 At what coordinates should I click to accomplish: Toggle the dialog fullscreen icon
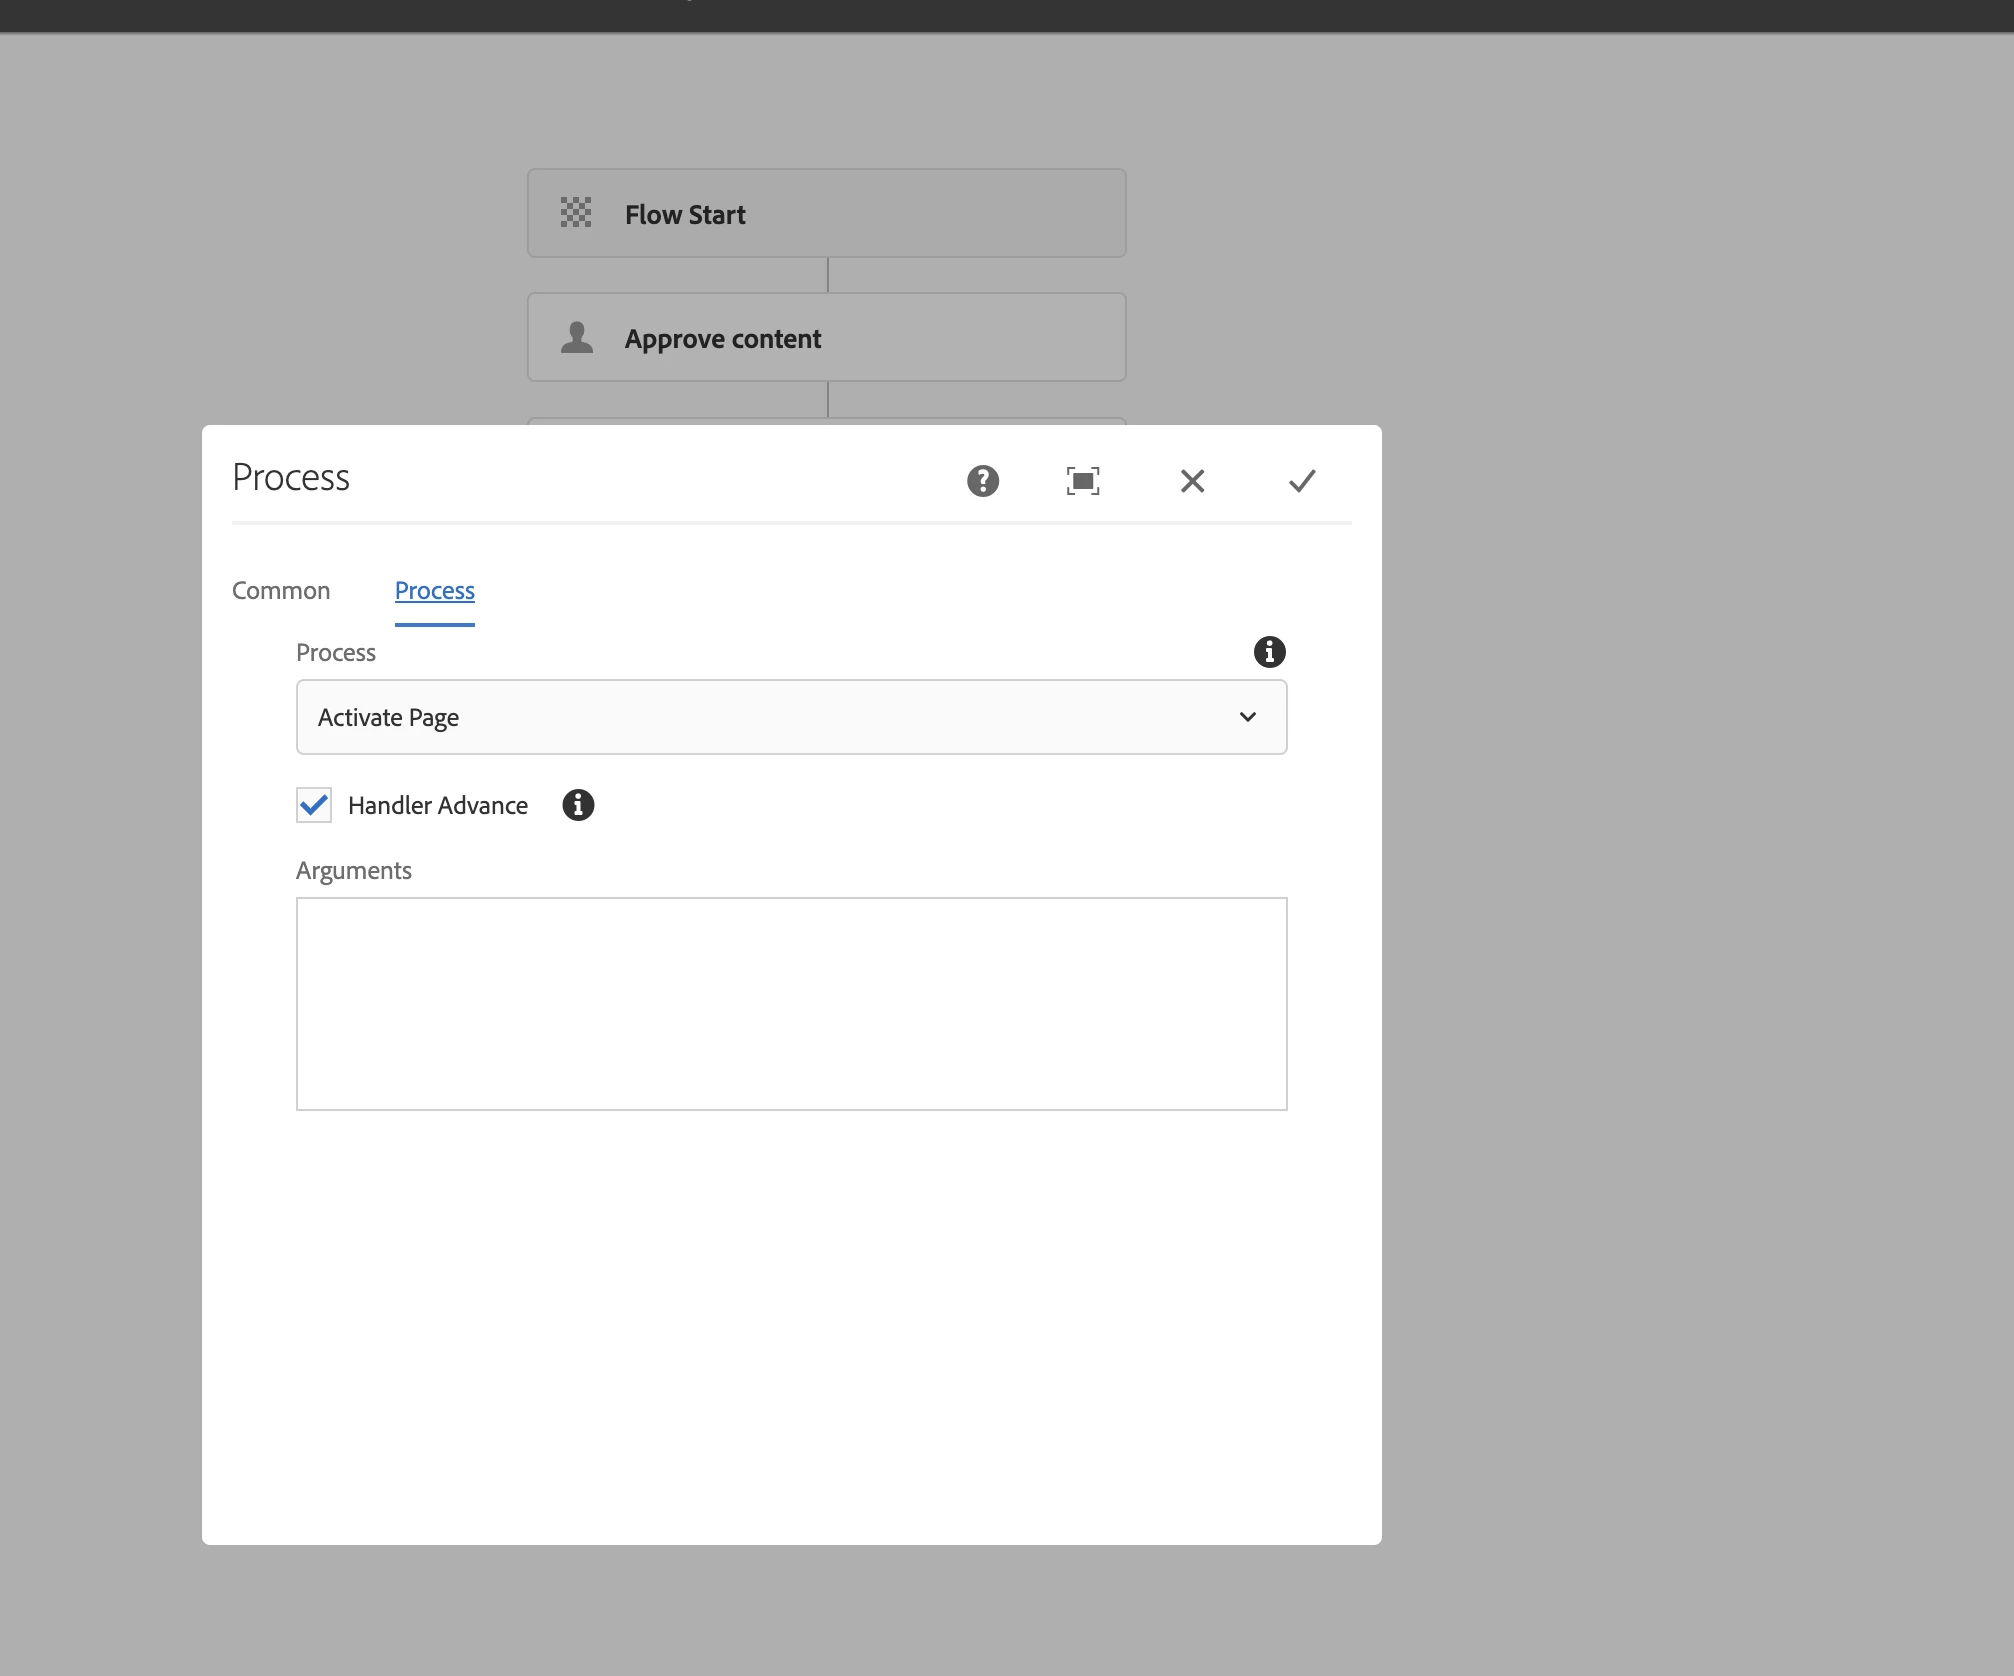1082,481
